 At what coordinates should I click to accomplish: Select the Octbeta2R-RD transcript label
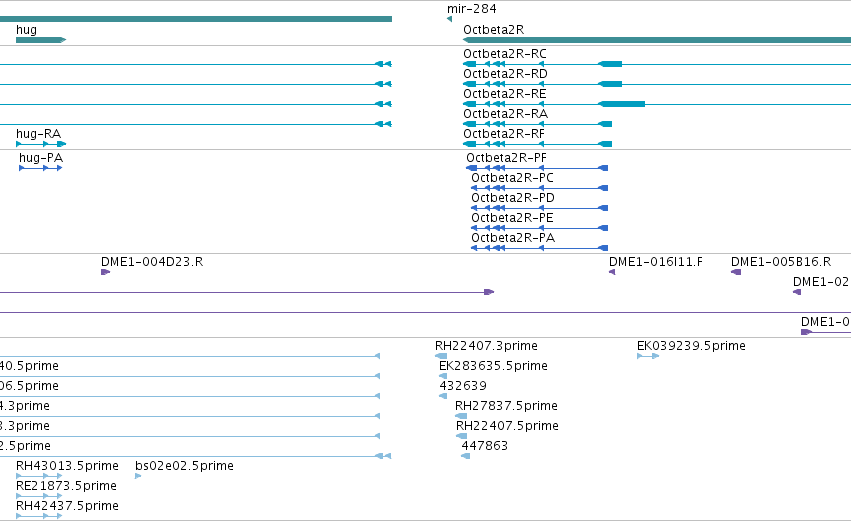(505, 74)
